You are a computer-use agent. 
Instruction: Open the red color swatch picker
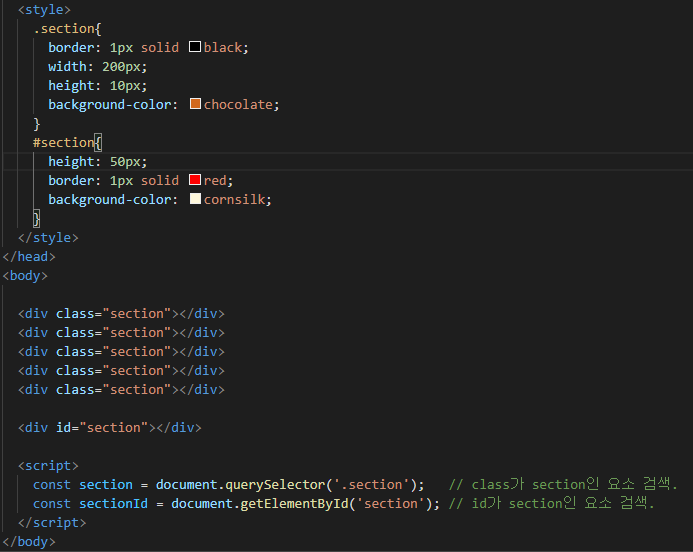click(x=195, y=180)
